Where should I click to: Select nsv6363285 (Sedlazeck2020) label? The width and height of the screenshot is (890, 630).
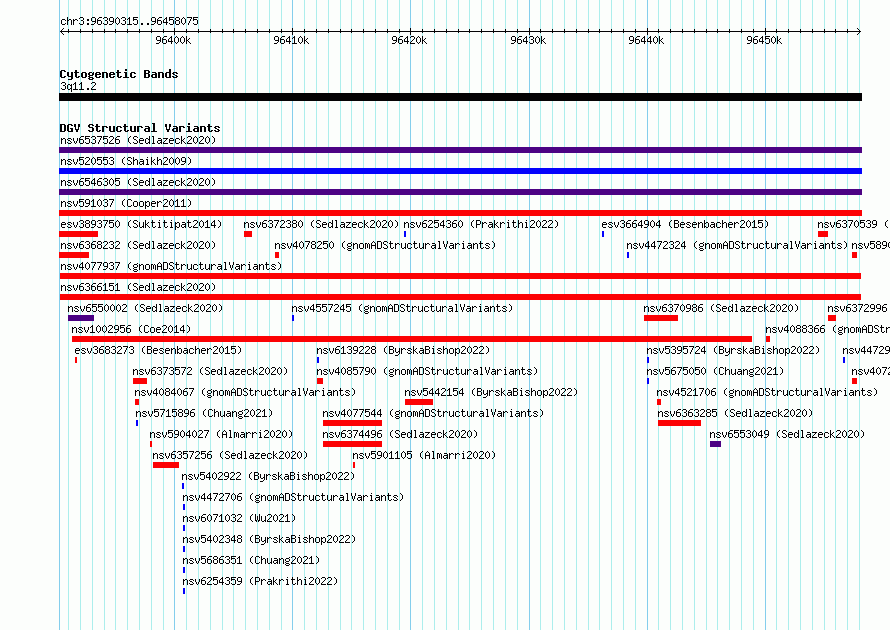coord(735,413)
